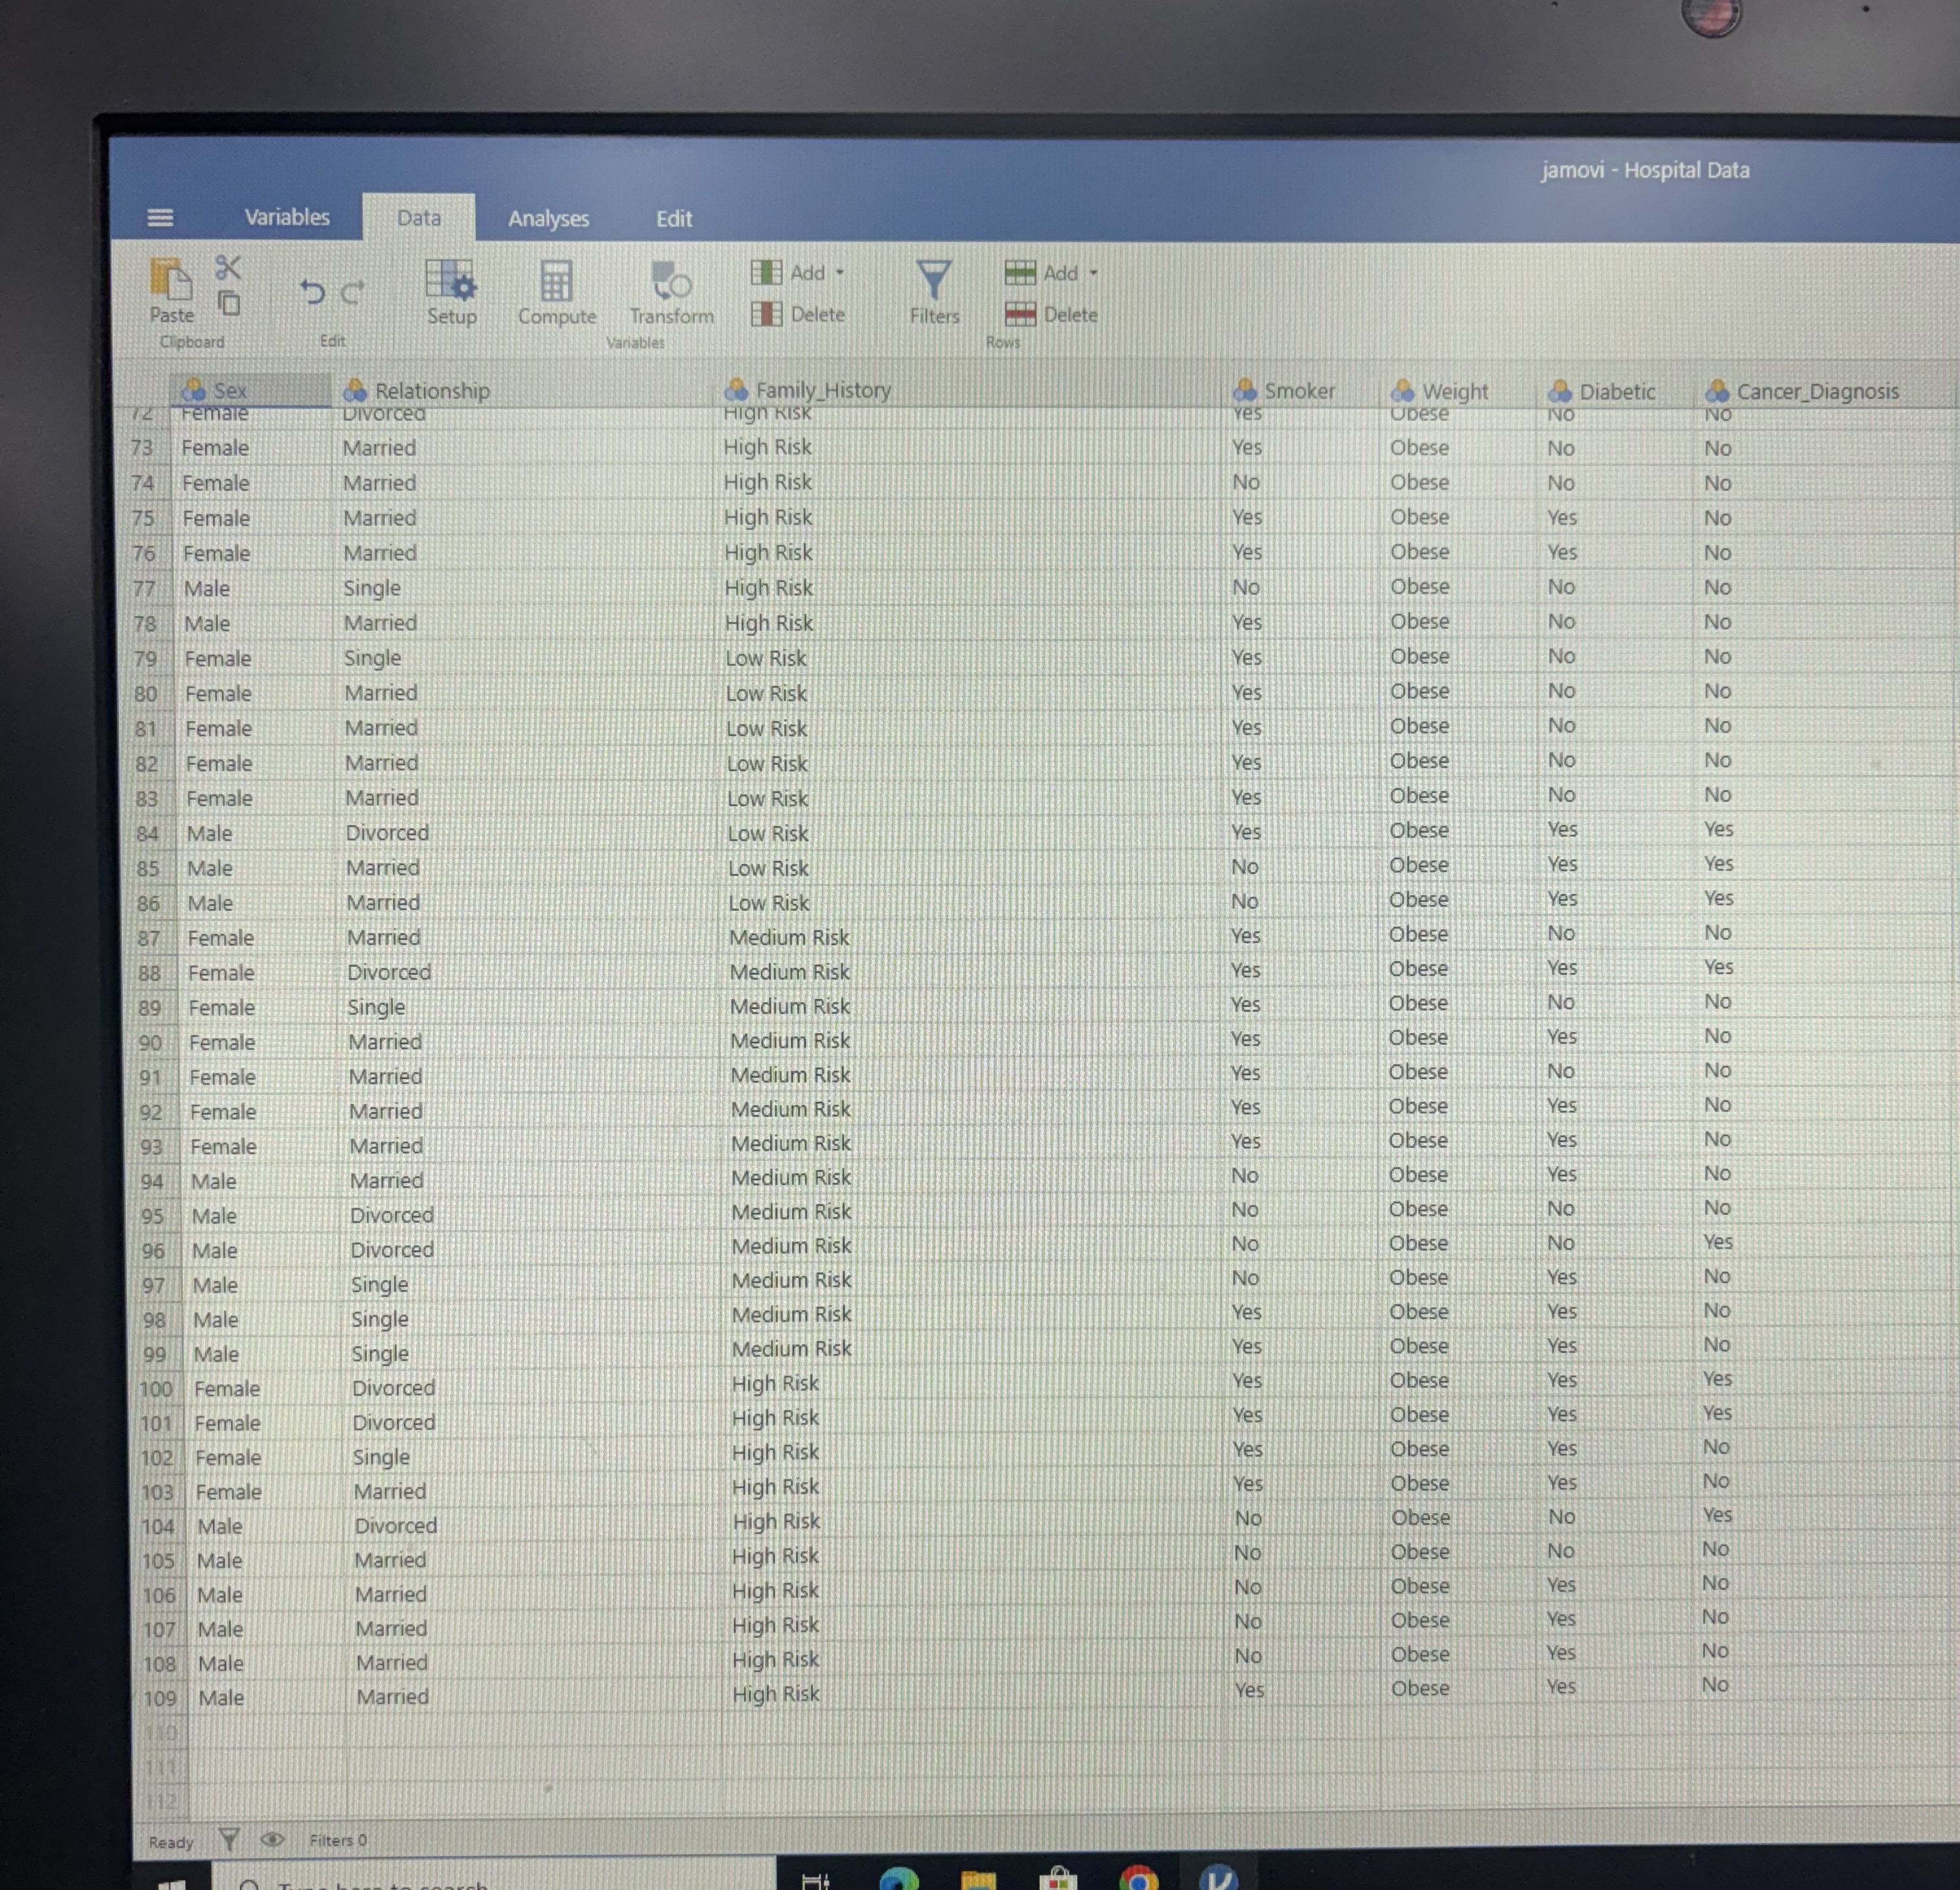Expand the Rows Add dropdown arrow
This screenshot has width=1960, height=1890.
coord(1093,272)
